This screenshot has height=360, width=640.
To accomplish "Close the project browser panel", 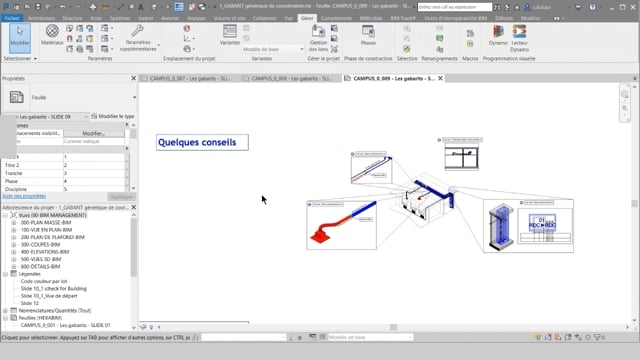I will 133,207.
